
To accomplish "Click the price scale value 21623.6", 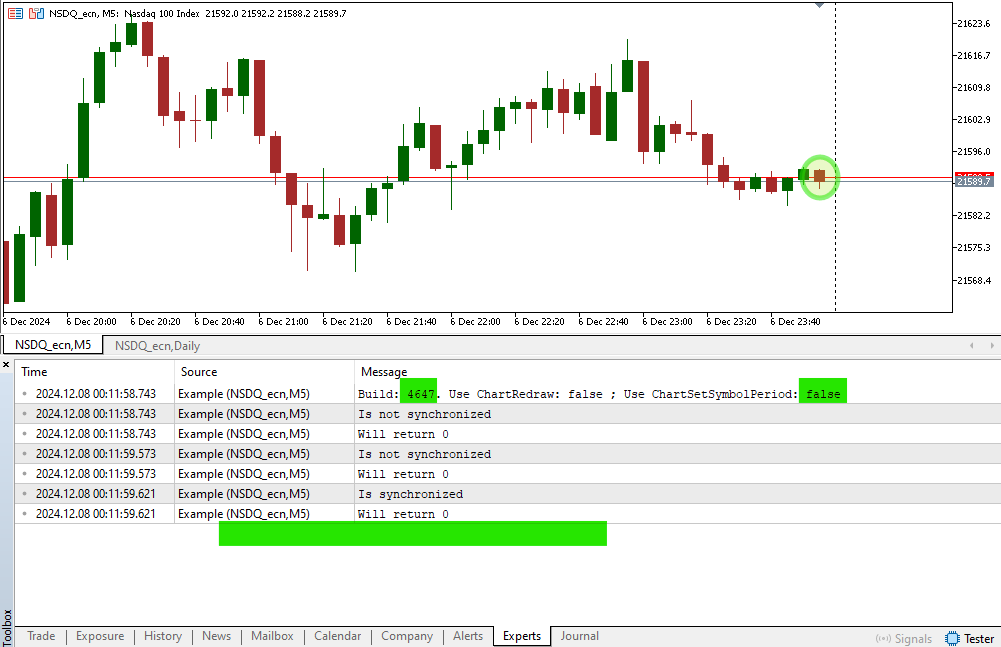I will 974,24.
